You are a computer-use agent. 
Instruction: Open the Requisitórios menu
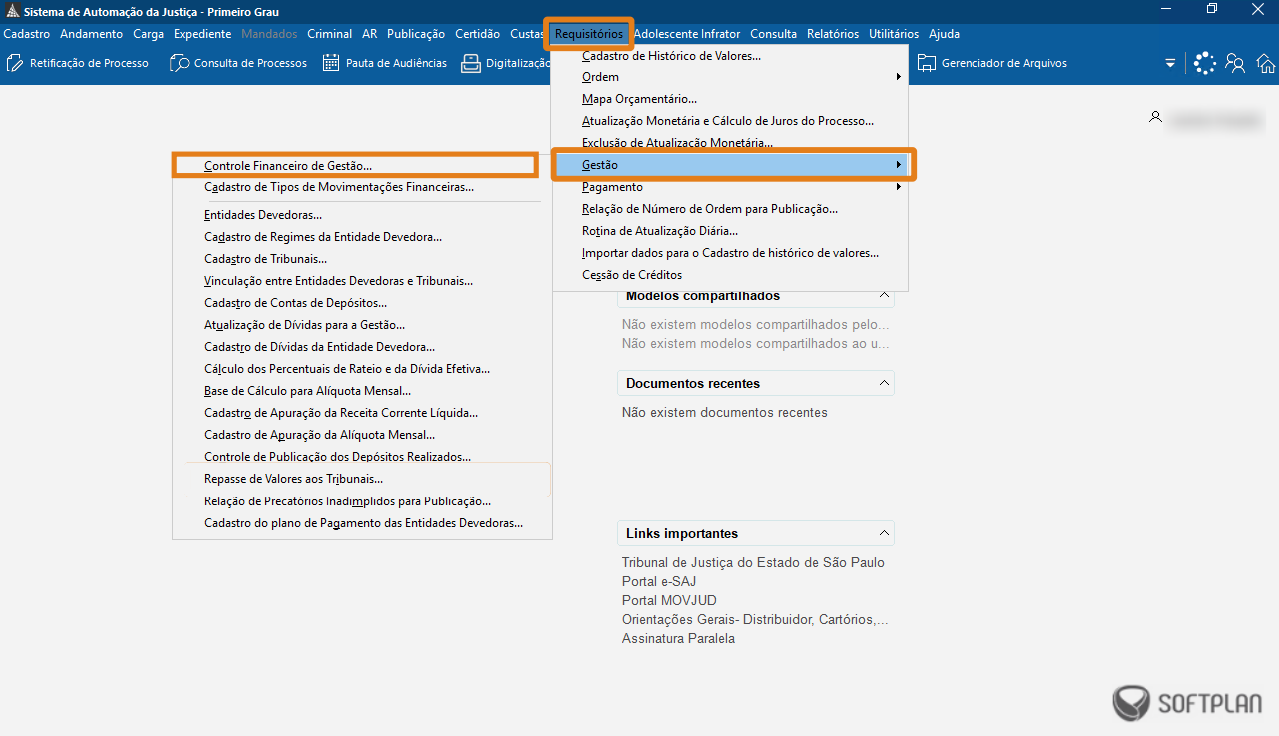[589, 34]
